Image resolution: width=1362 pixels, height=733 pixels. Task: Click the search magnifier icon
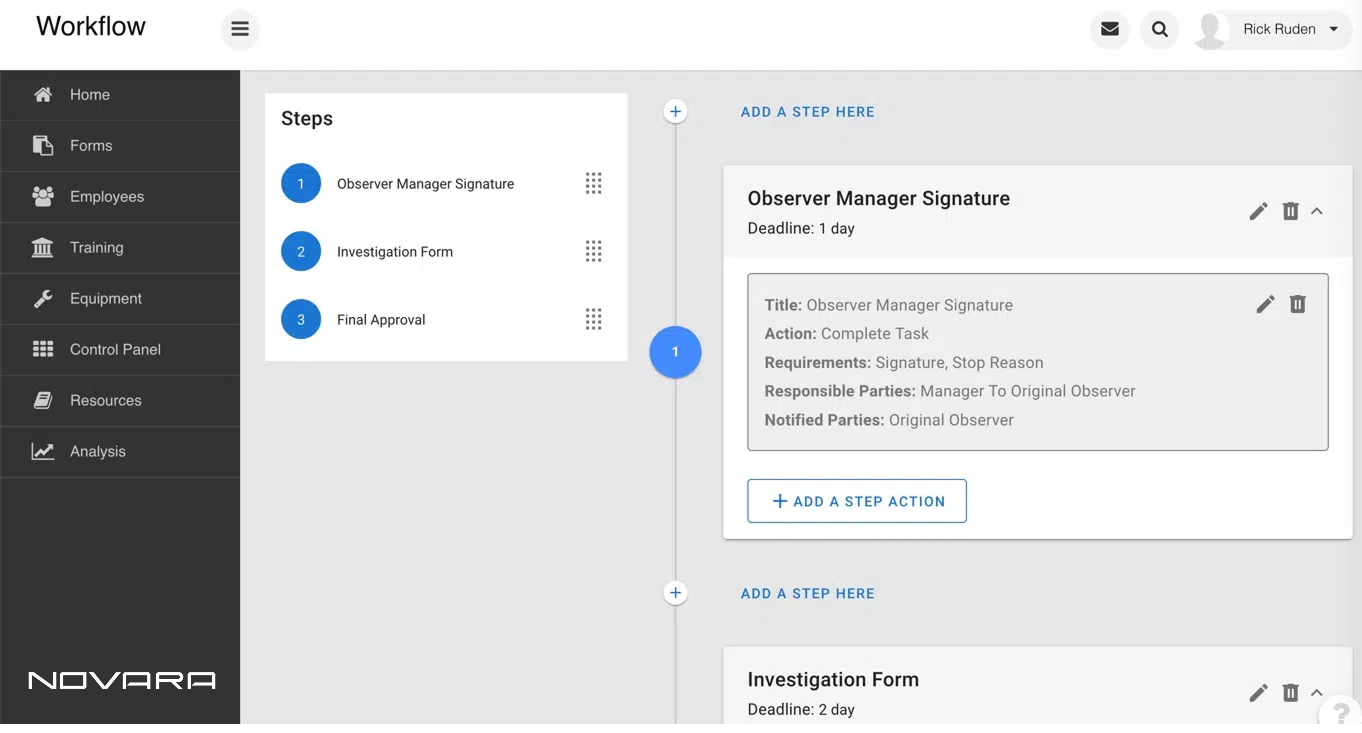1160,29
